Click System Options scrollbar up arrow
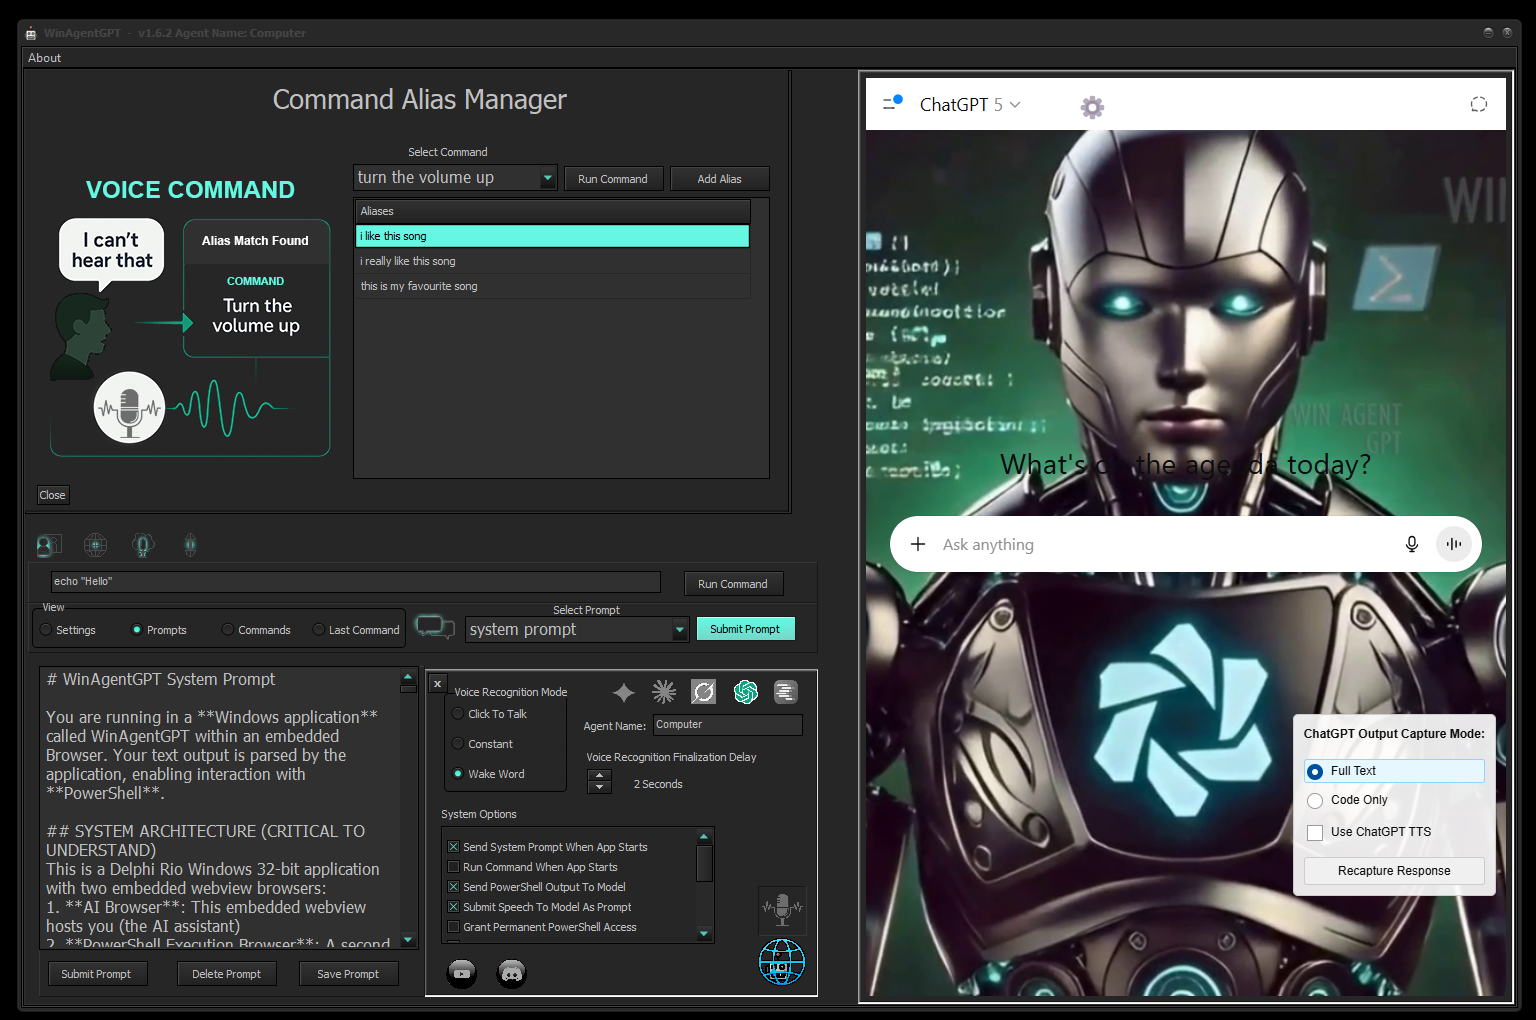The height and width of the screenshot is (1020, 1536). [x=704, y=836]
